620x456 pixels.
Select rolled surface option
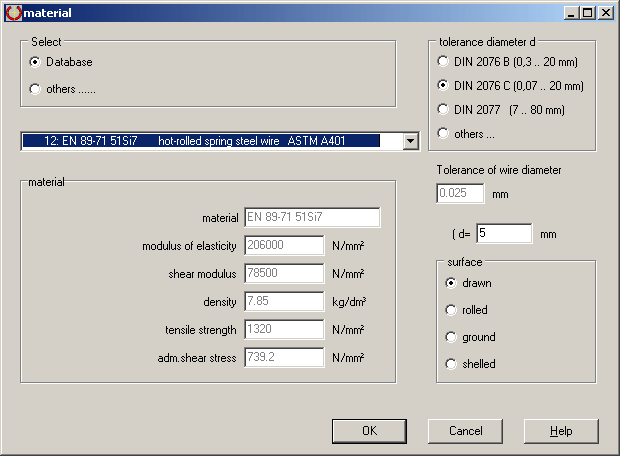(x=451, y=310)
